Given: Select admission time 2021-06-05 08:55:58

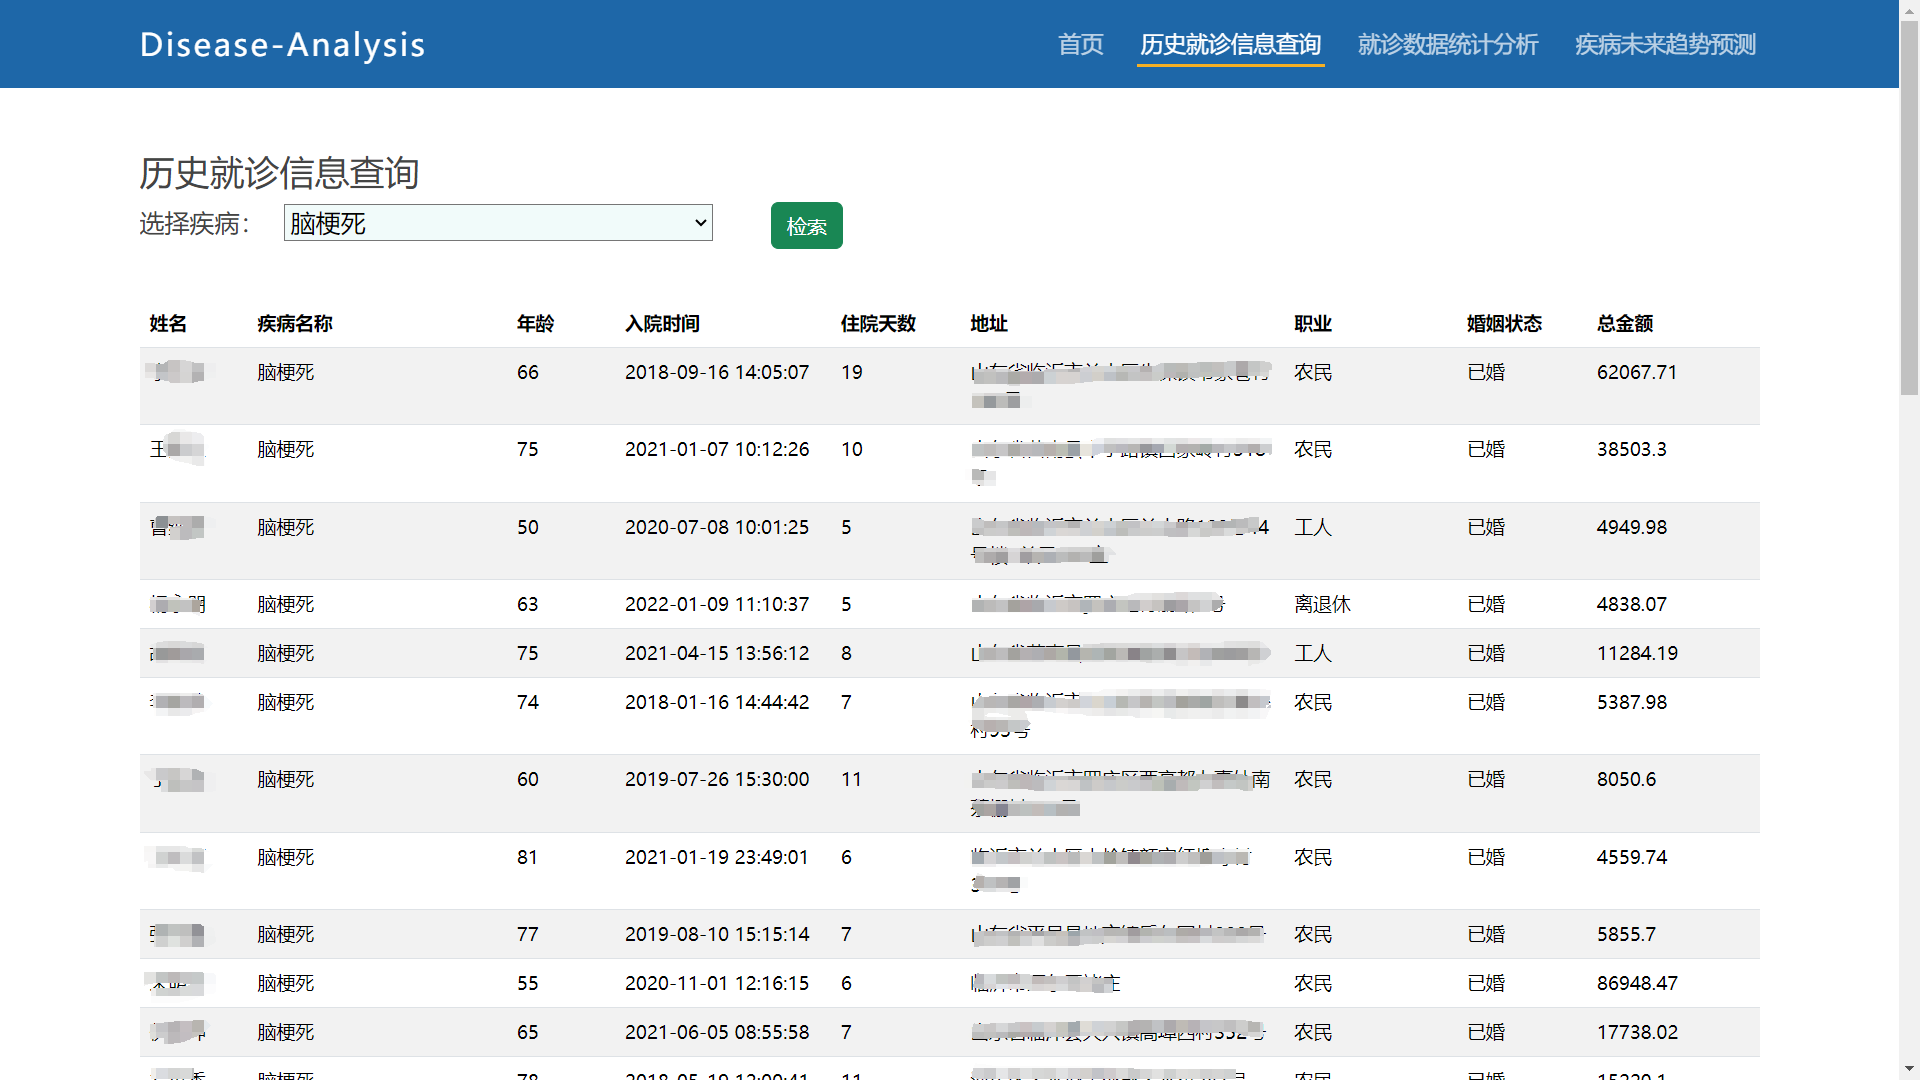Looking at the screenshot, I should [717, 1033].
